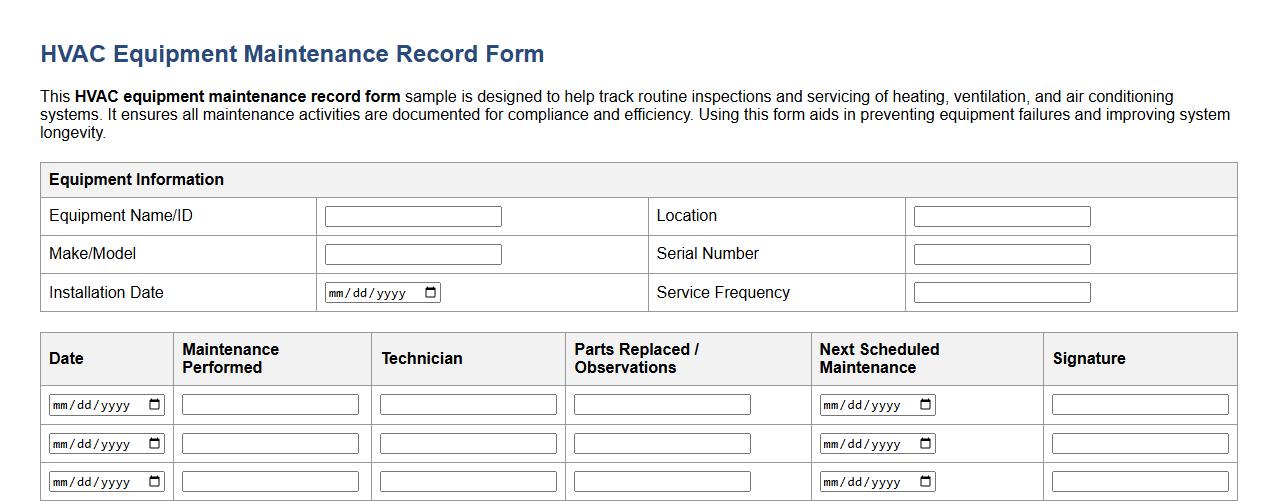Image resolution: width=1278 pixels, height=501 pixels.
Task: Click third row Next Scheduled Maintenance date text
Action: point(863,482)
